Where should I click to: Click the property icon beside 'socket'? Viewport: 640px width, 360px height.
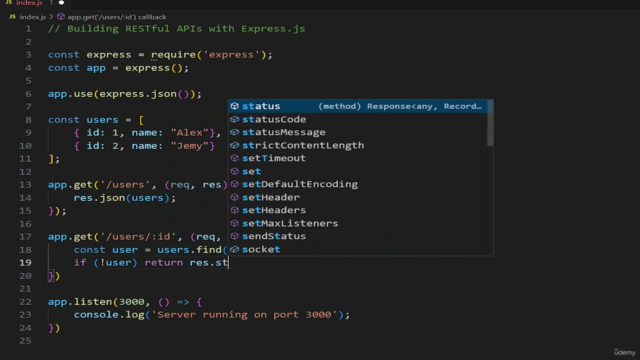pos(234,249)
